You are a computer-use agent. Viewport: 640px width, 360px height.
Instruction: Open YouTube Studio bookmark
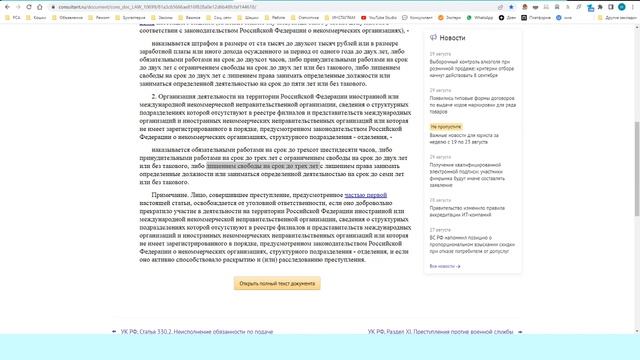[379, 18]
